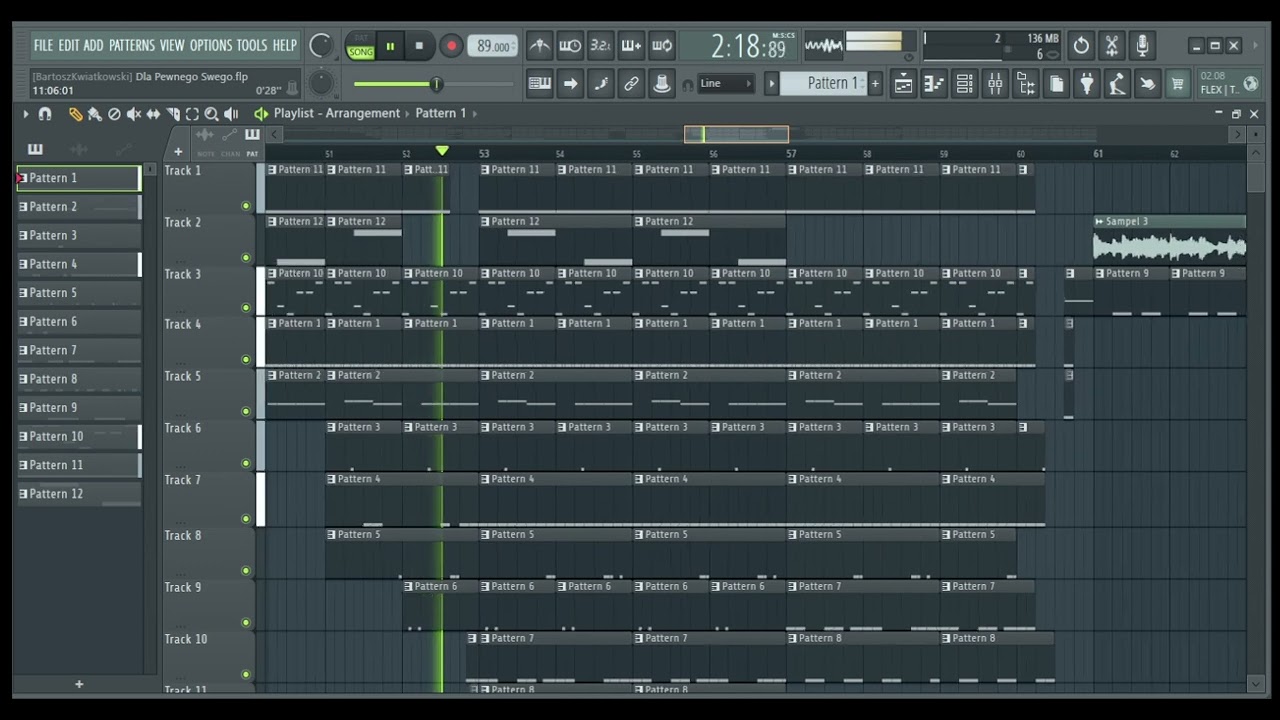
Task: Mute Track 3 with its green dot
Action: 246,308
